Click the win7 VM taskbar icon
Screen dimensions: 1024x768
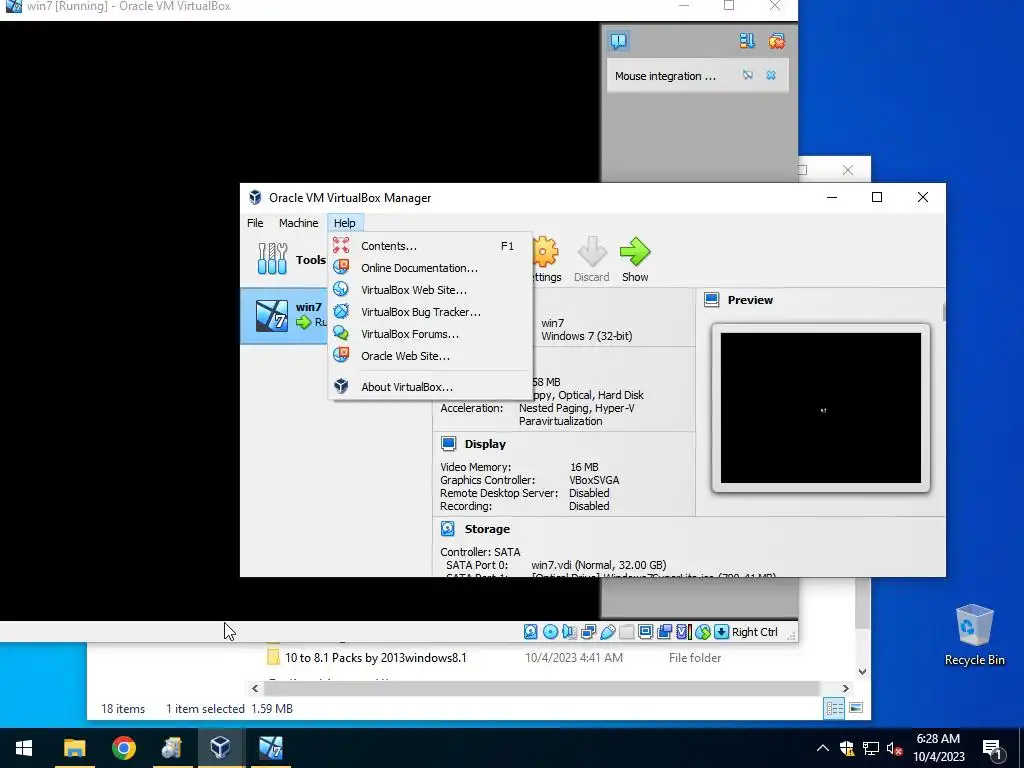coord(270,748)
